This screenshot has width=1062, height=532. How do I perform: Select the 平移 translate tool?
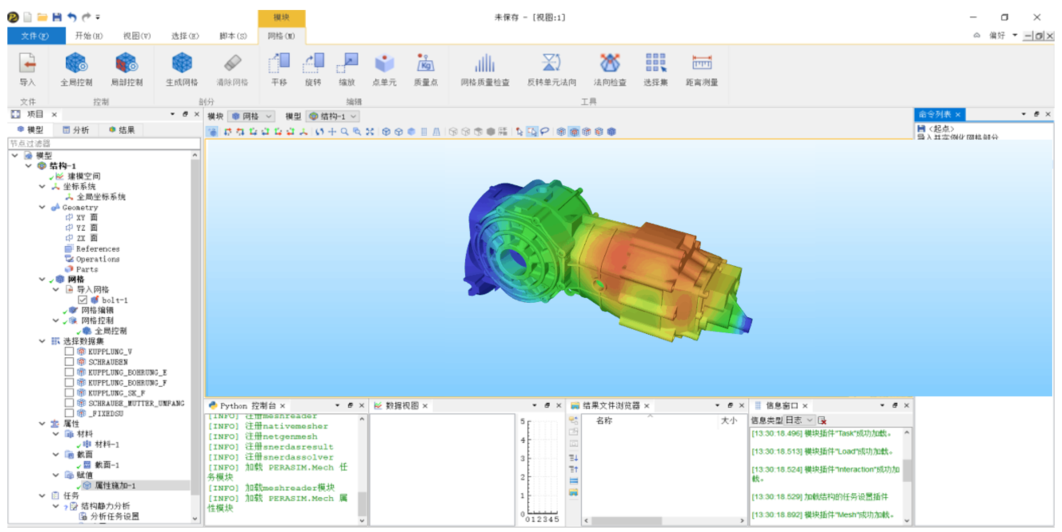279,68
